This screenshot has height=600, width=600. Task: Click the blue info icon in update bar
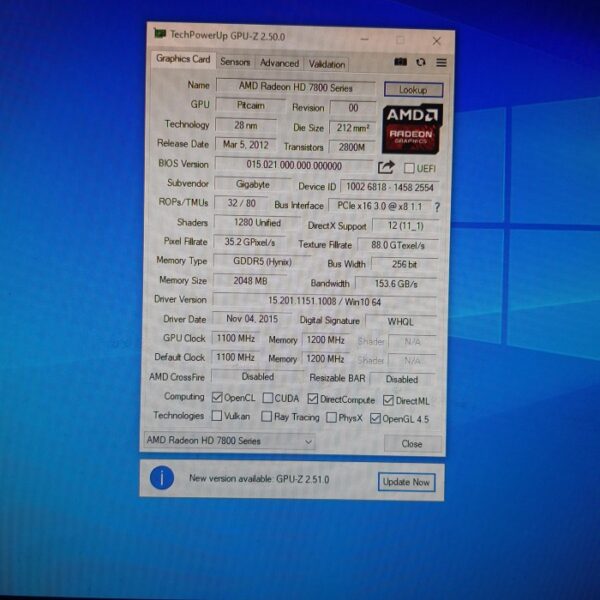click(162, 478)
